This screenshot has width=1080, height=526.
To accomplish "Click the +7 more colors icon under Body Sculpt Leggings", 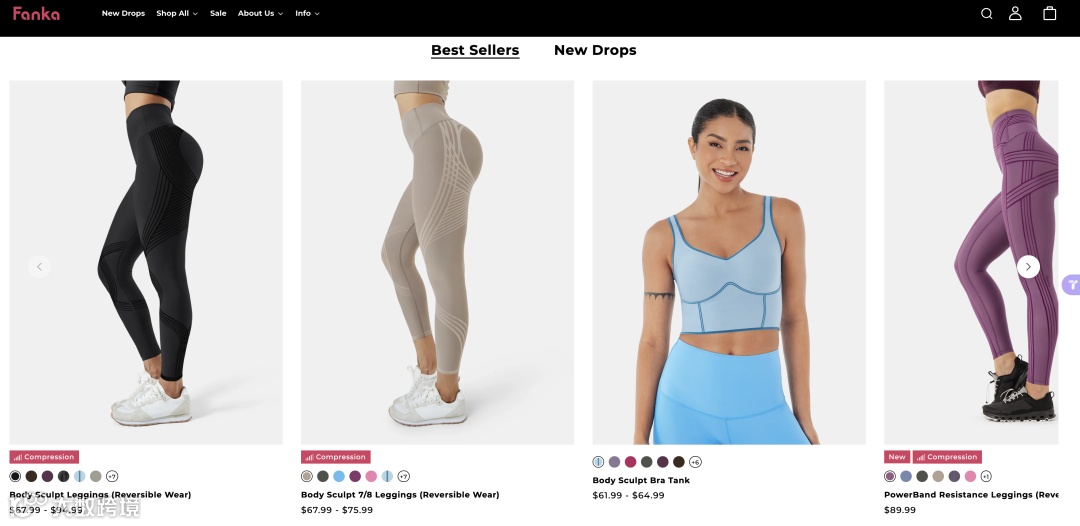I will pyautogui.click(x=112, y=476).
